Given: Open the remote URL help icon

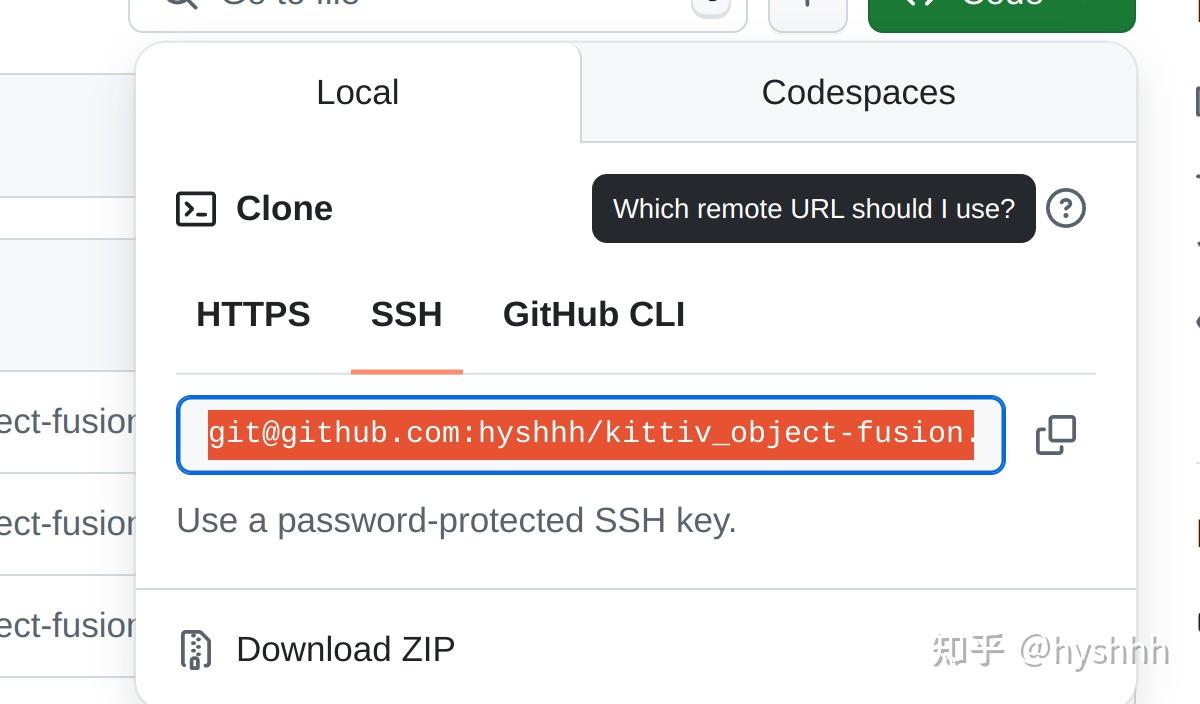Looking at the screenshot, I should coord(1066,209).
